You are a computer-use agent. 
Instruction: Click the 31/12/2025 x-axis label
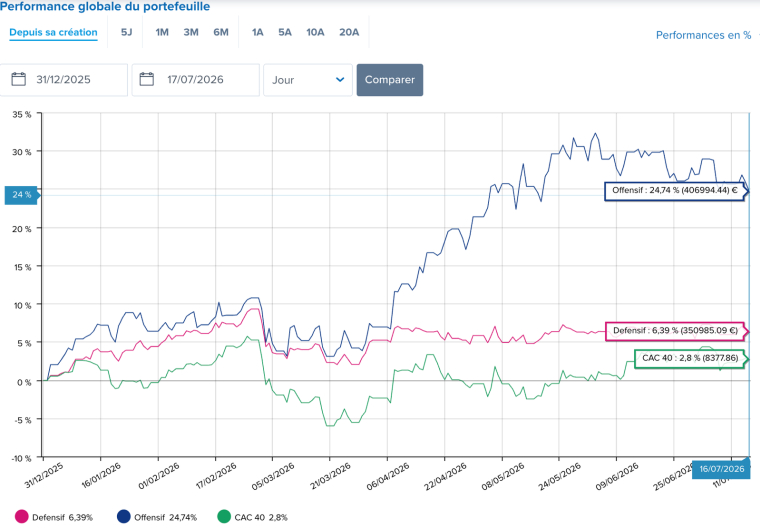(x=44, y=475)
